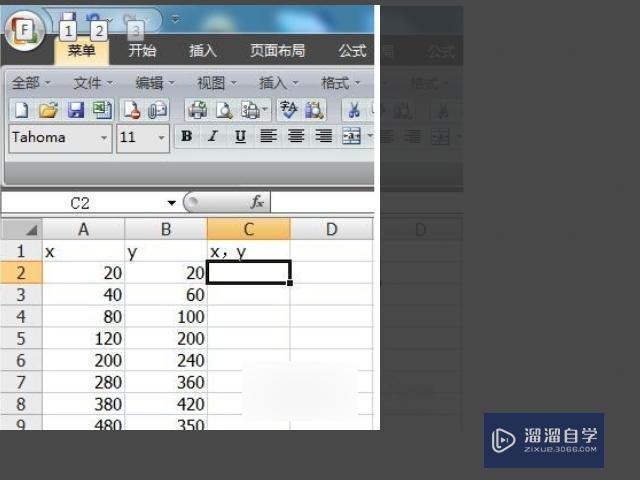640x480 pixels.
Task: Toggle Underline formatting
Action: tap(240, 136)
